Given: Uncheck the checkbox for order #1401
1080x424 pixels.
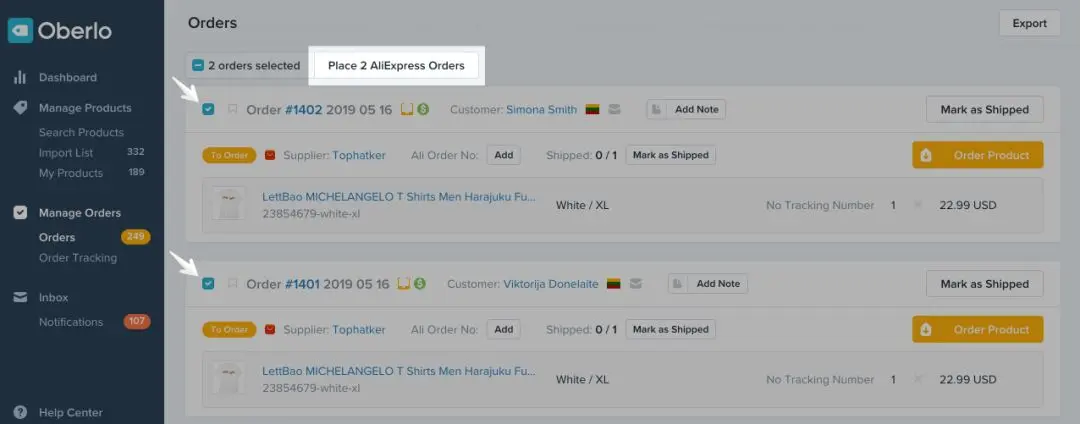Looking at the screenshot, I should pos(208,284).
